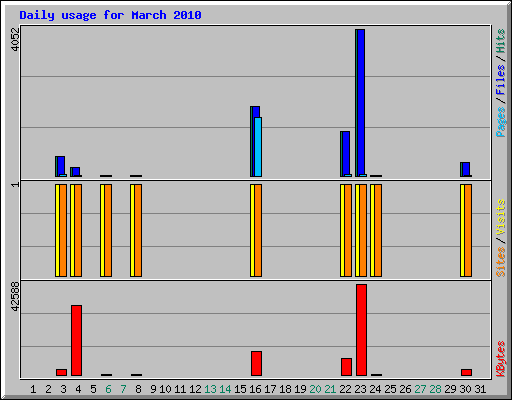Click the yellow visits bar for day 3
This screenshot has height=400, width=512.
coord(57,230)
